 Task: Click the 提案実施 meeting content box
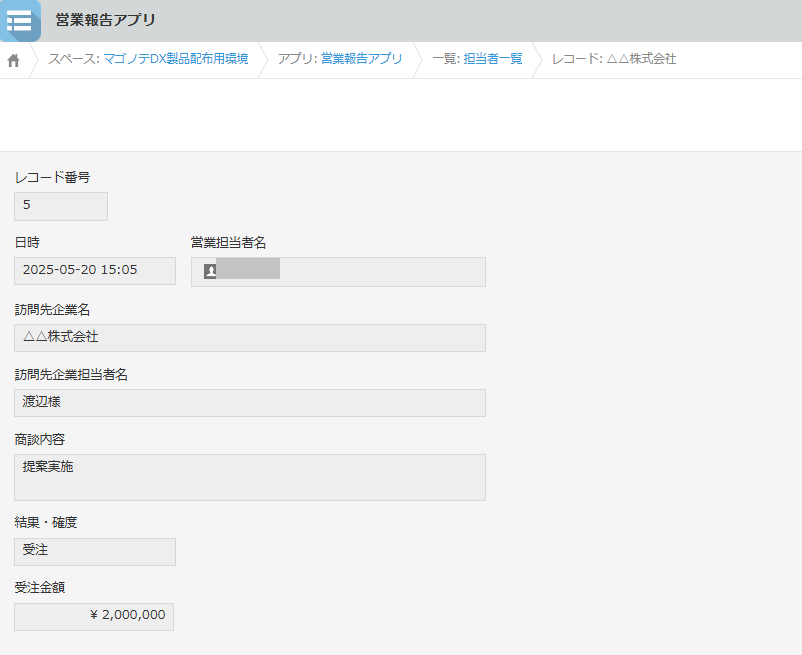point(250,478)
